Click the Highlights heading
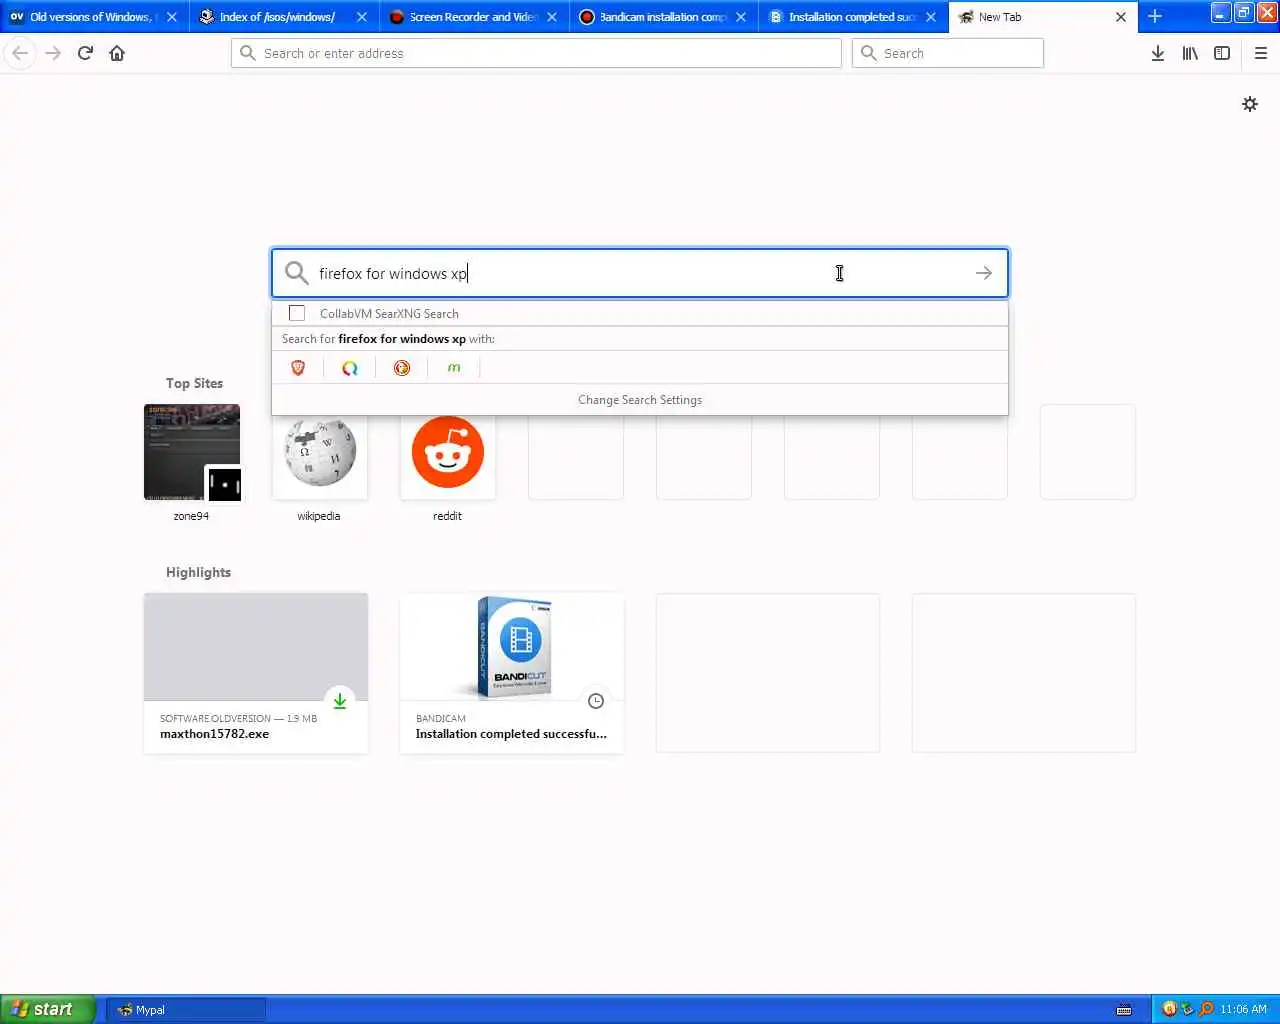The image size is (1280, 1024). 198,572
